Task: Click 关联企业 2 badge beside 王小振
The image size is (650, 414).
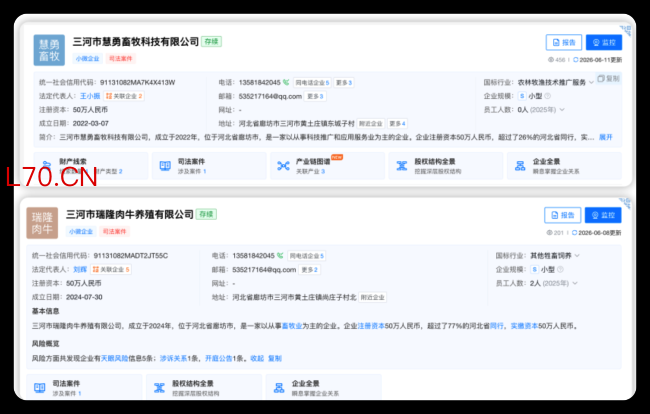Action: [124, 96]
